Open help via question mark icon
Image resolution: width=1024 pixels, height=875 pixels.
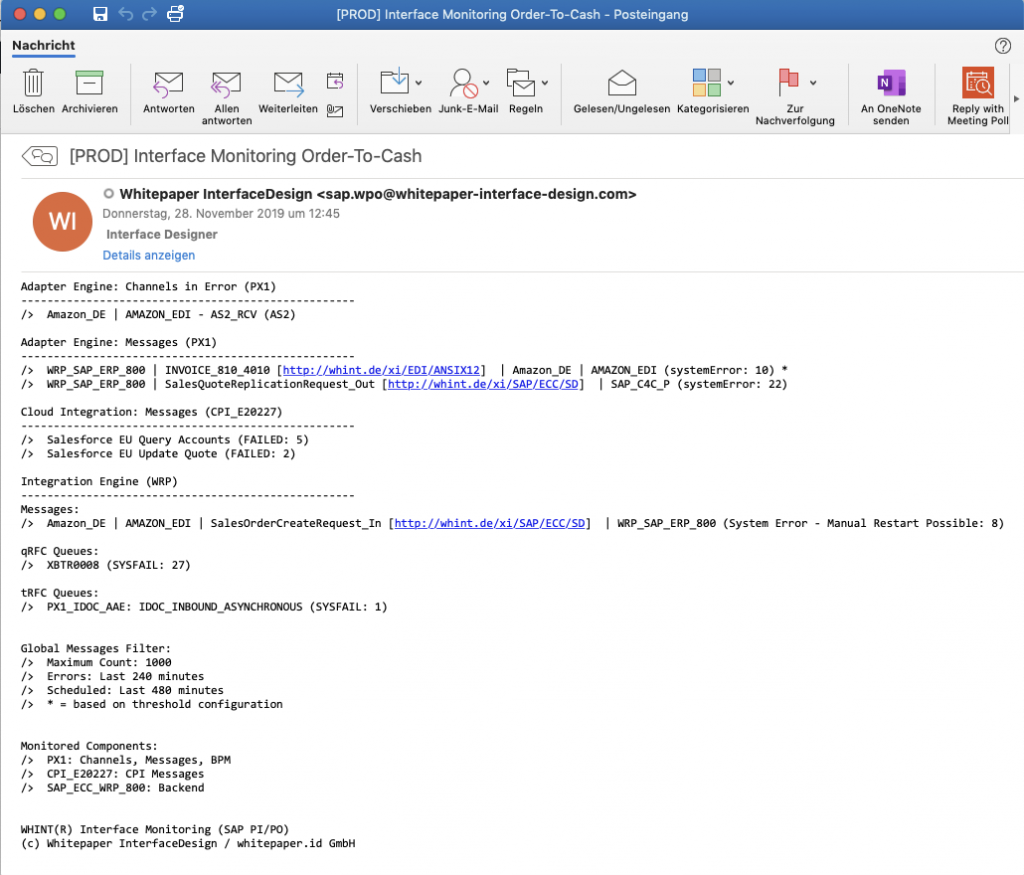(1002, 46)
